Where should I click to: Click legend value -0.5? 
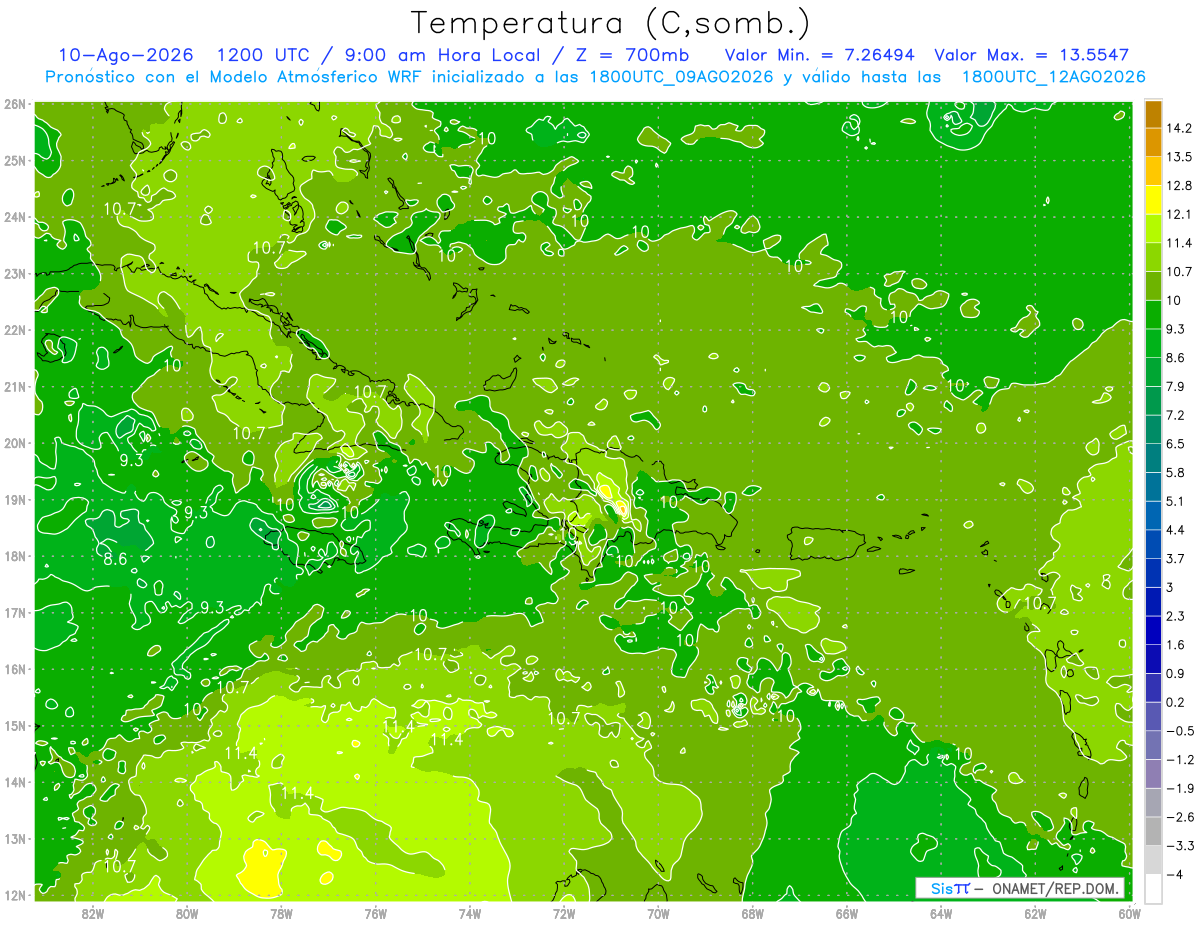[x=1180, y=731]
